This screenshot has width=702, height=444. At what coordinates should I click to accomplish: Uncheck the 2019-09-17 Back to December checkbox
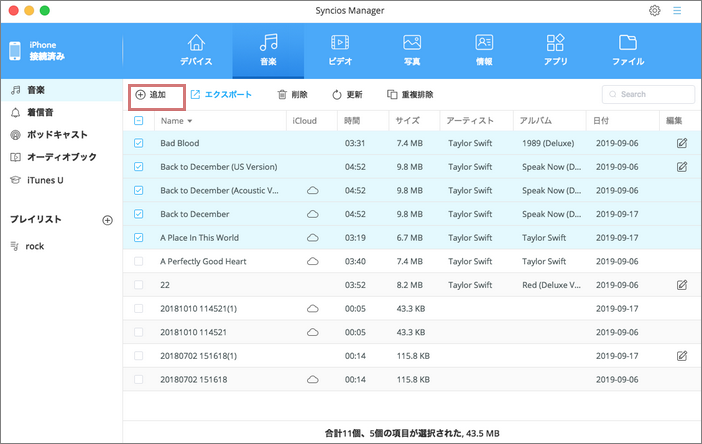tap(139, 214)
